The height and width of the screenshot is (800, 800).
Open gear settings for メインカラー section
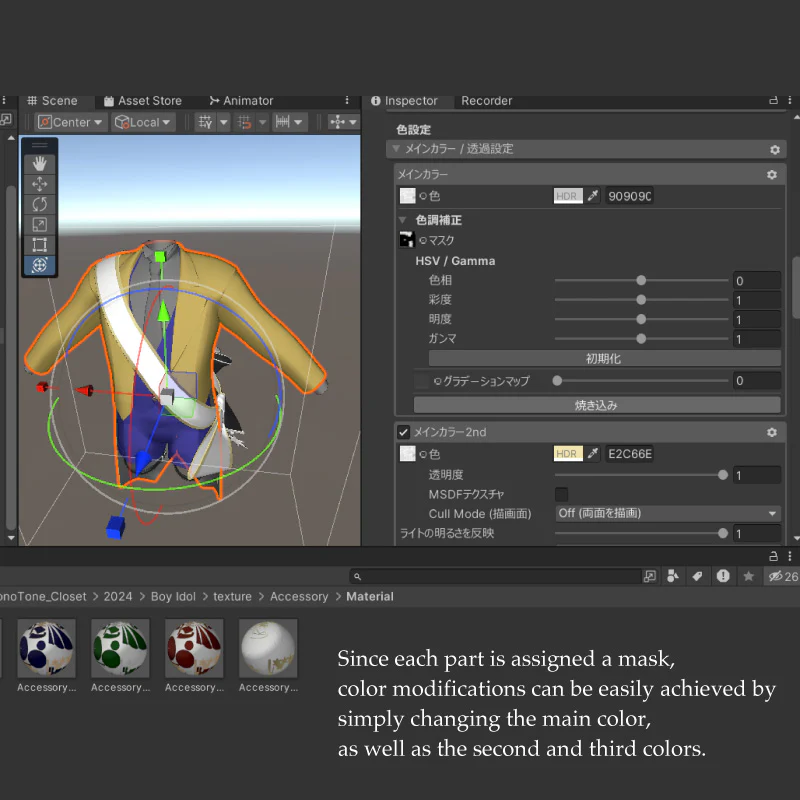tap(771, 174)
